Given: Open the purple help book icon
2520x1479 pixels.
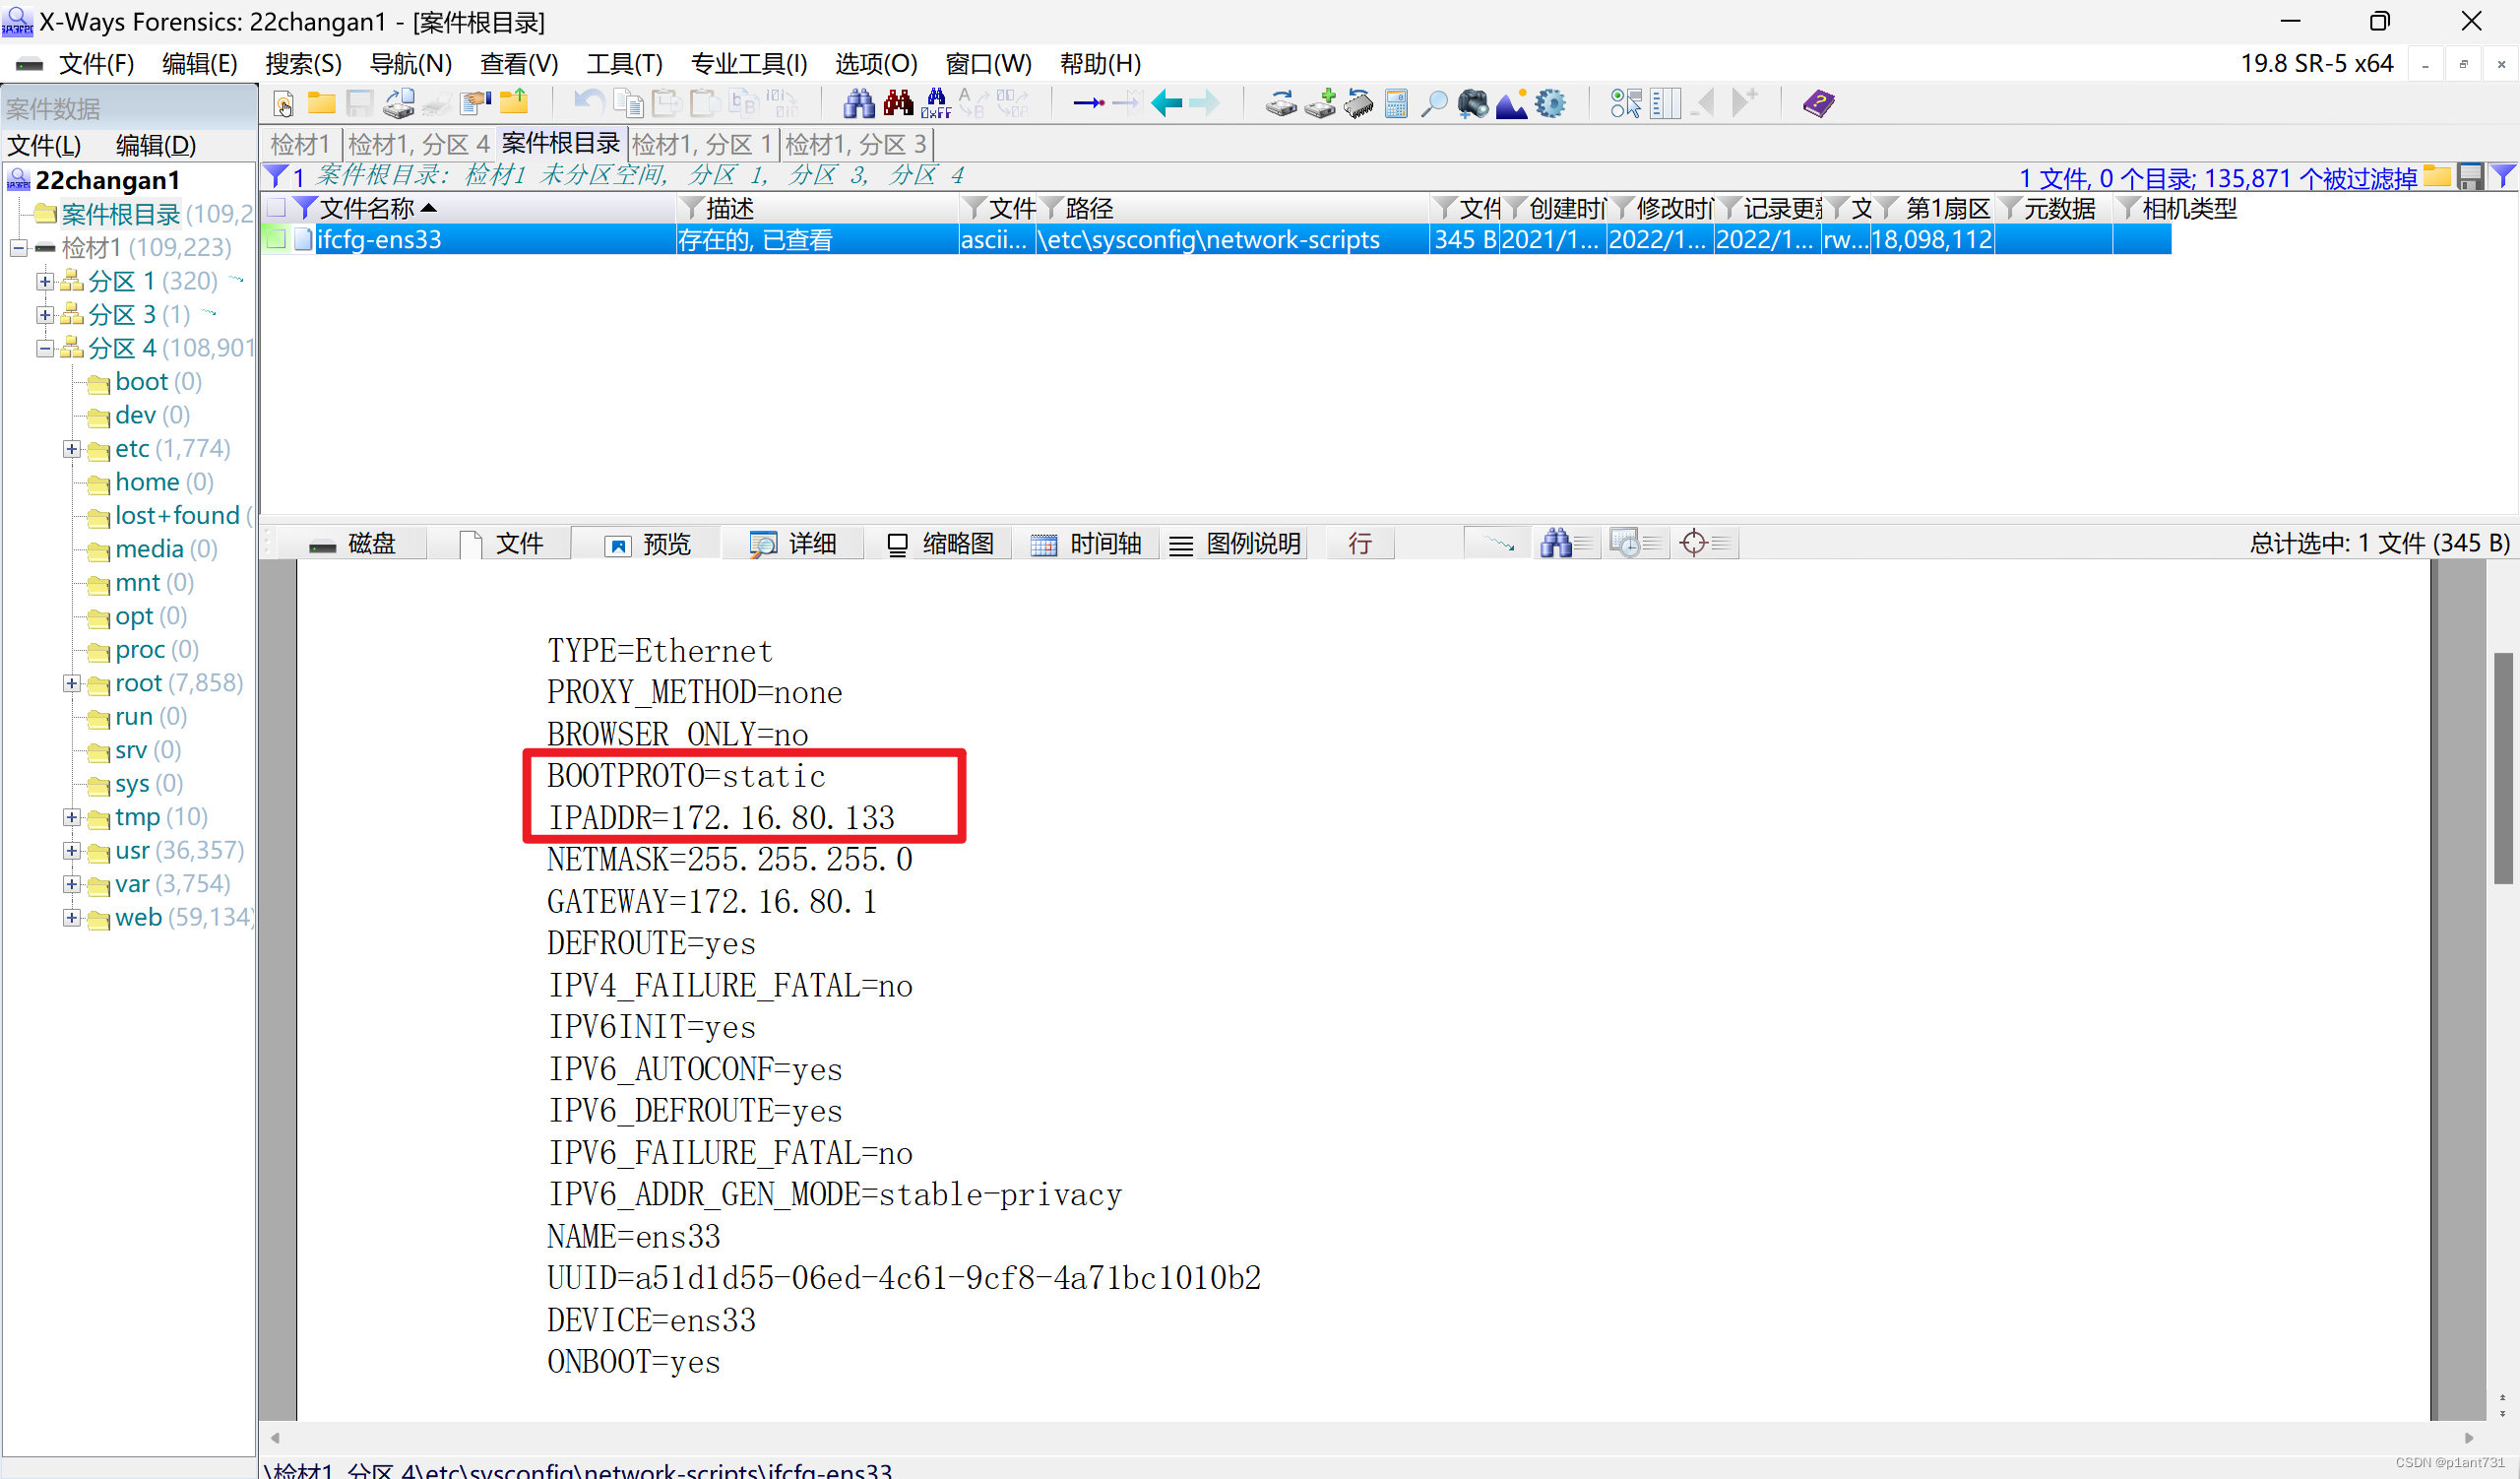Looking at the screenshot, I should click(1818, 103).
